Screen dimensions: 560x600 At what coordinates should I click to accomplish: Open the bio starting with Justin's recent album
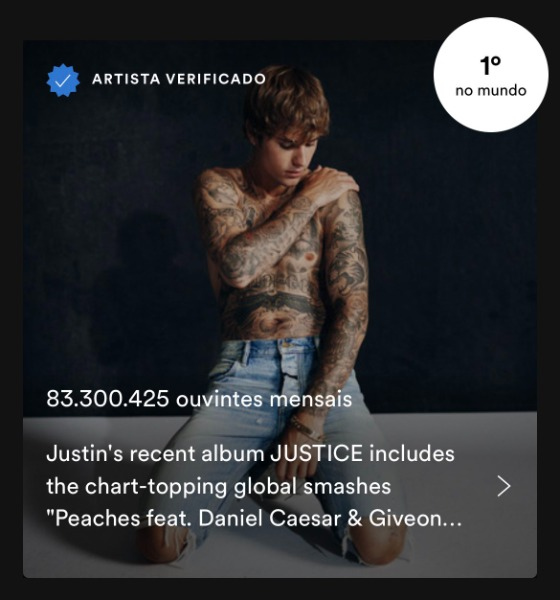click(x=254, y=486)
